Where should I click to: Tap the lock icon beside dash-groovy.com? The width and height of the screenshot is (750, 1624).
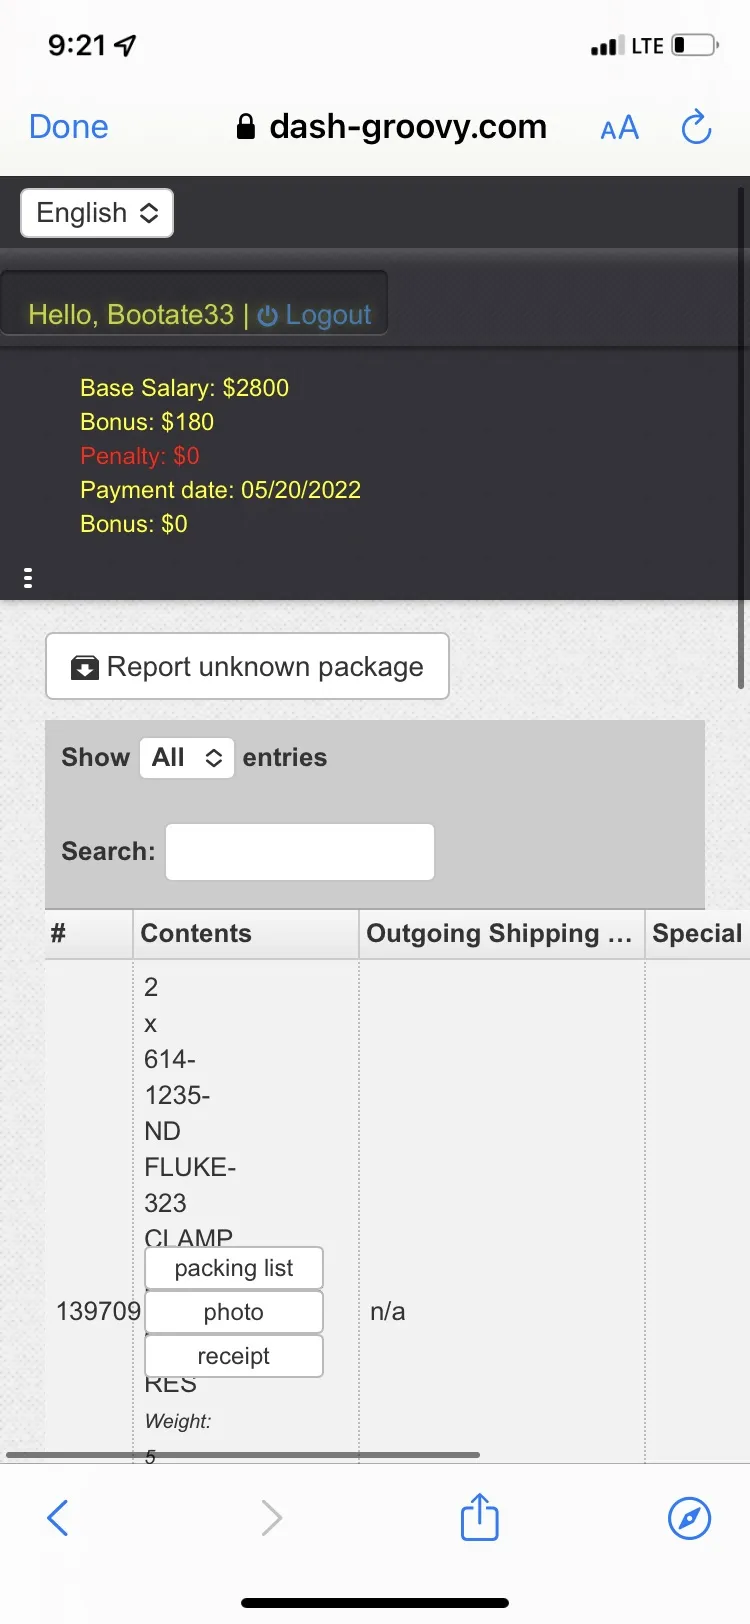(245, 126)
